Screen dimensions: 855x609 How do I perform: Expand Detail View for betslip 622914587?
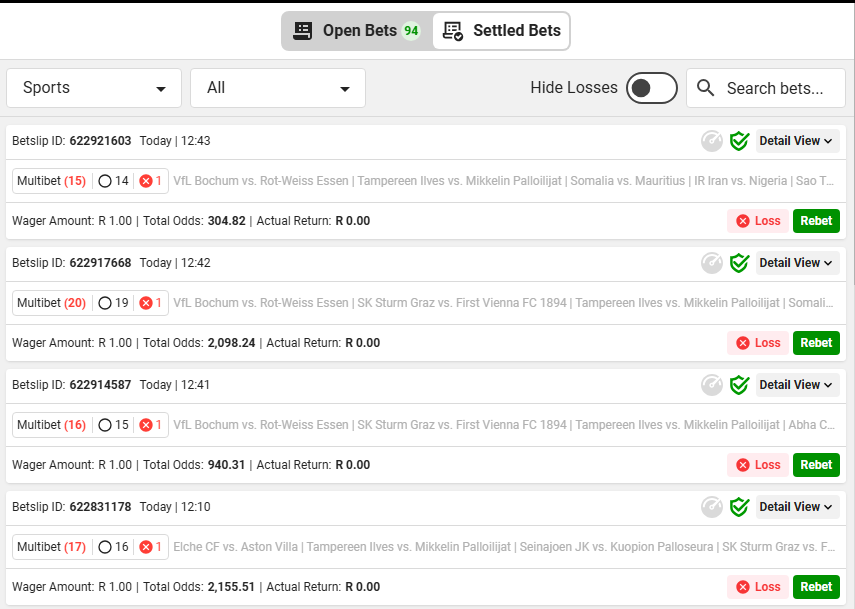coord(797,385)
